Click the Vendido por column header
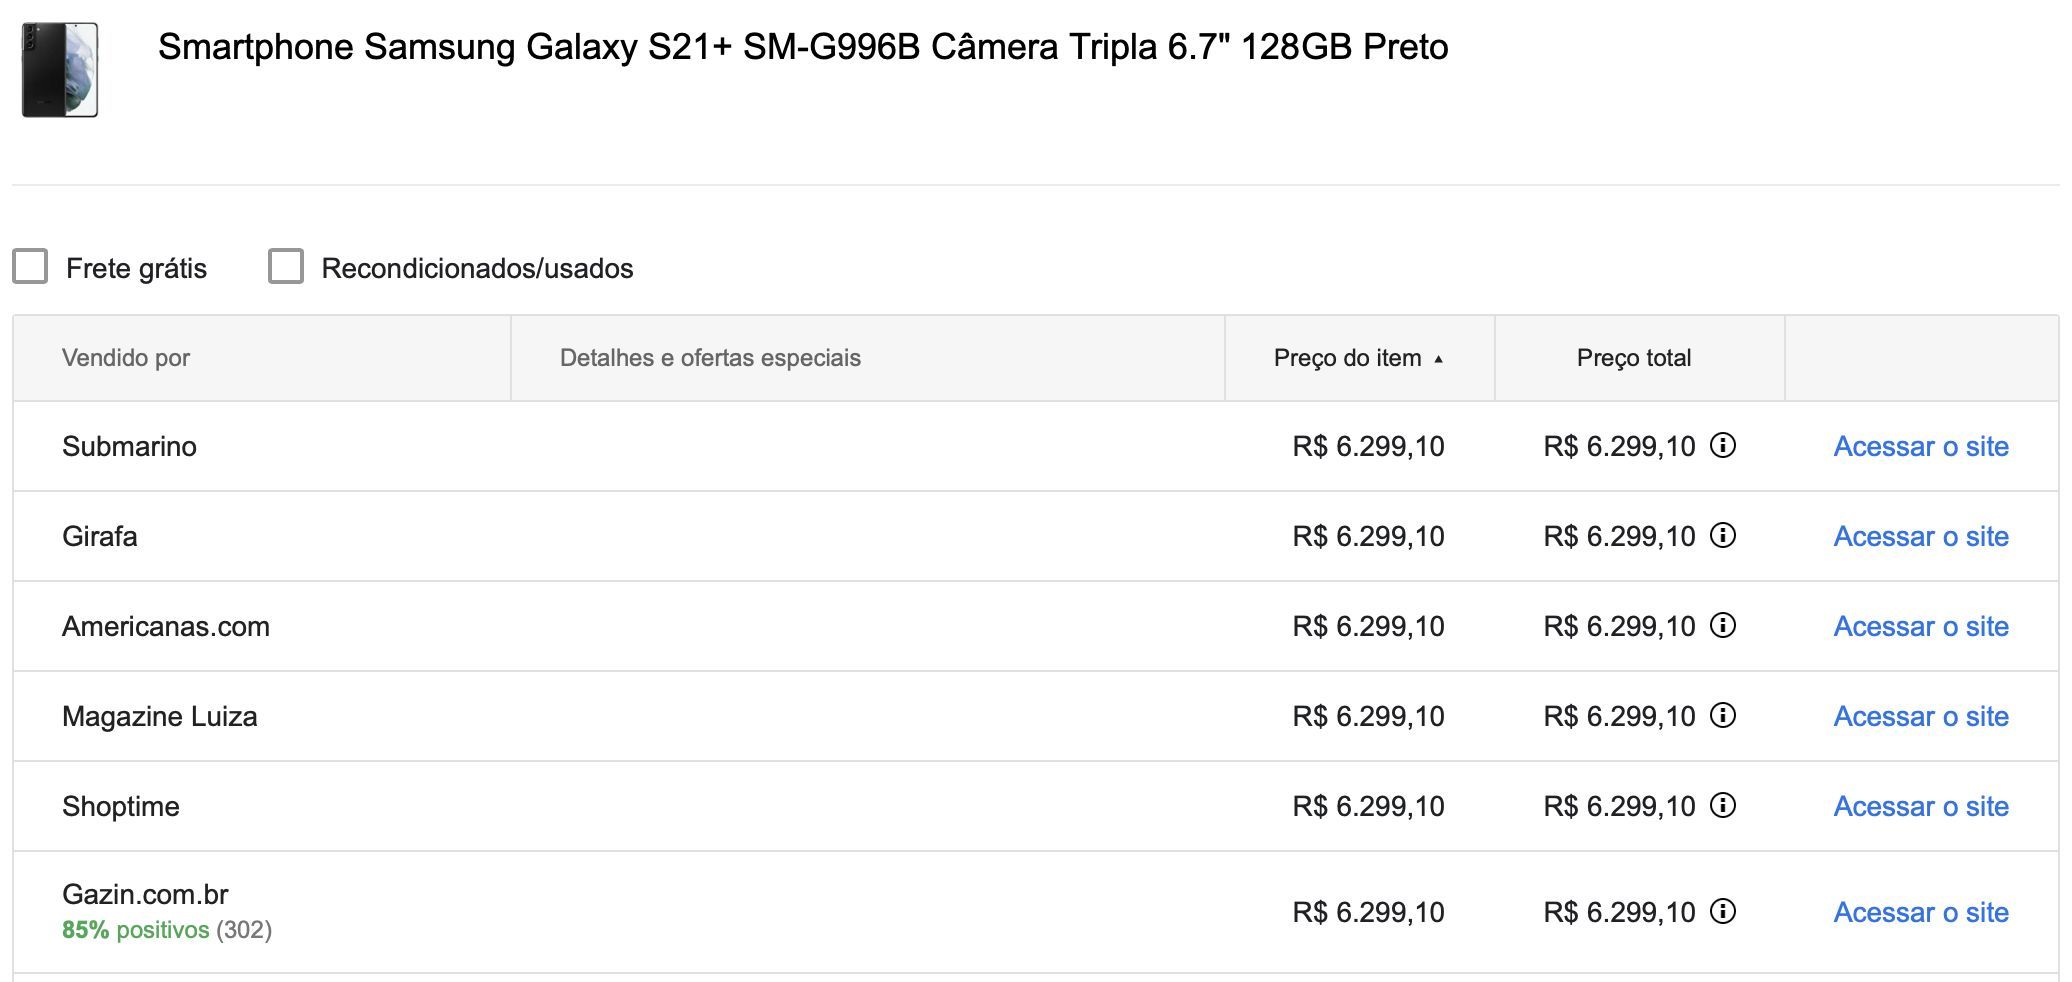 point(126,358)
